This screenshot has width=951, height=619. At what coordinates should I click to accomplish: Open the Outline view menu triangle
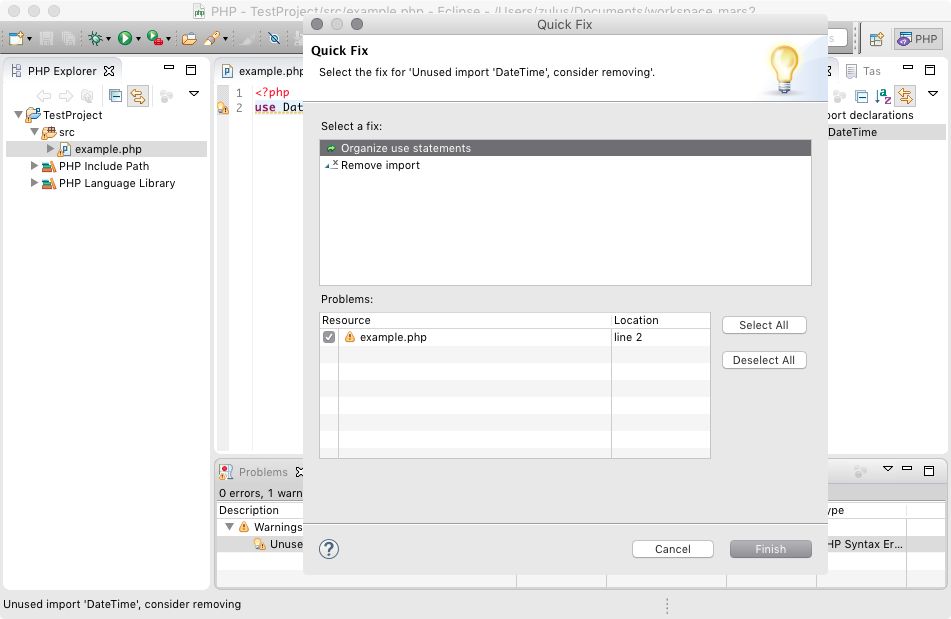[x=933, y=94]
